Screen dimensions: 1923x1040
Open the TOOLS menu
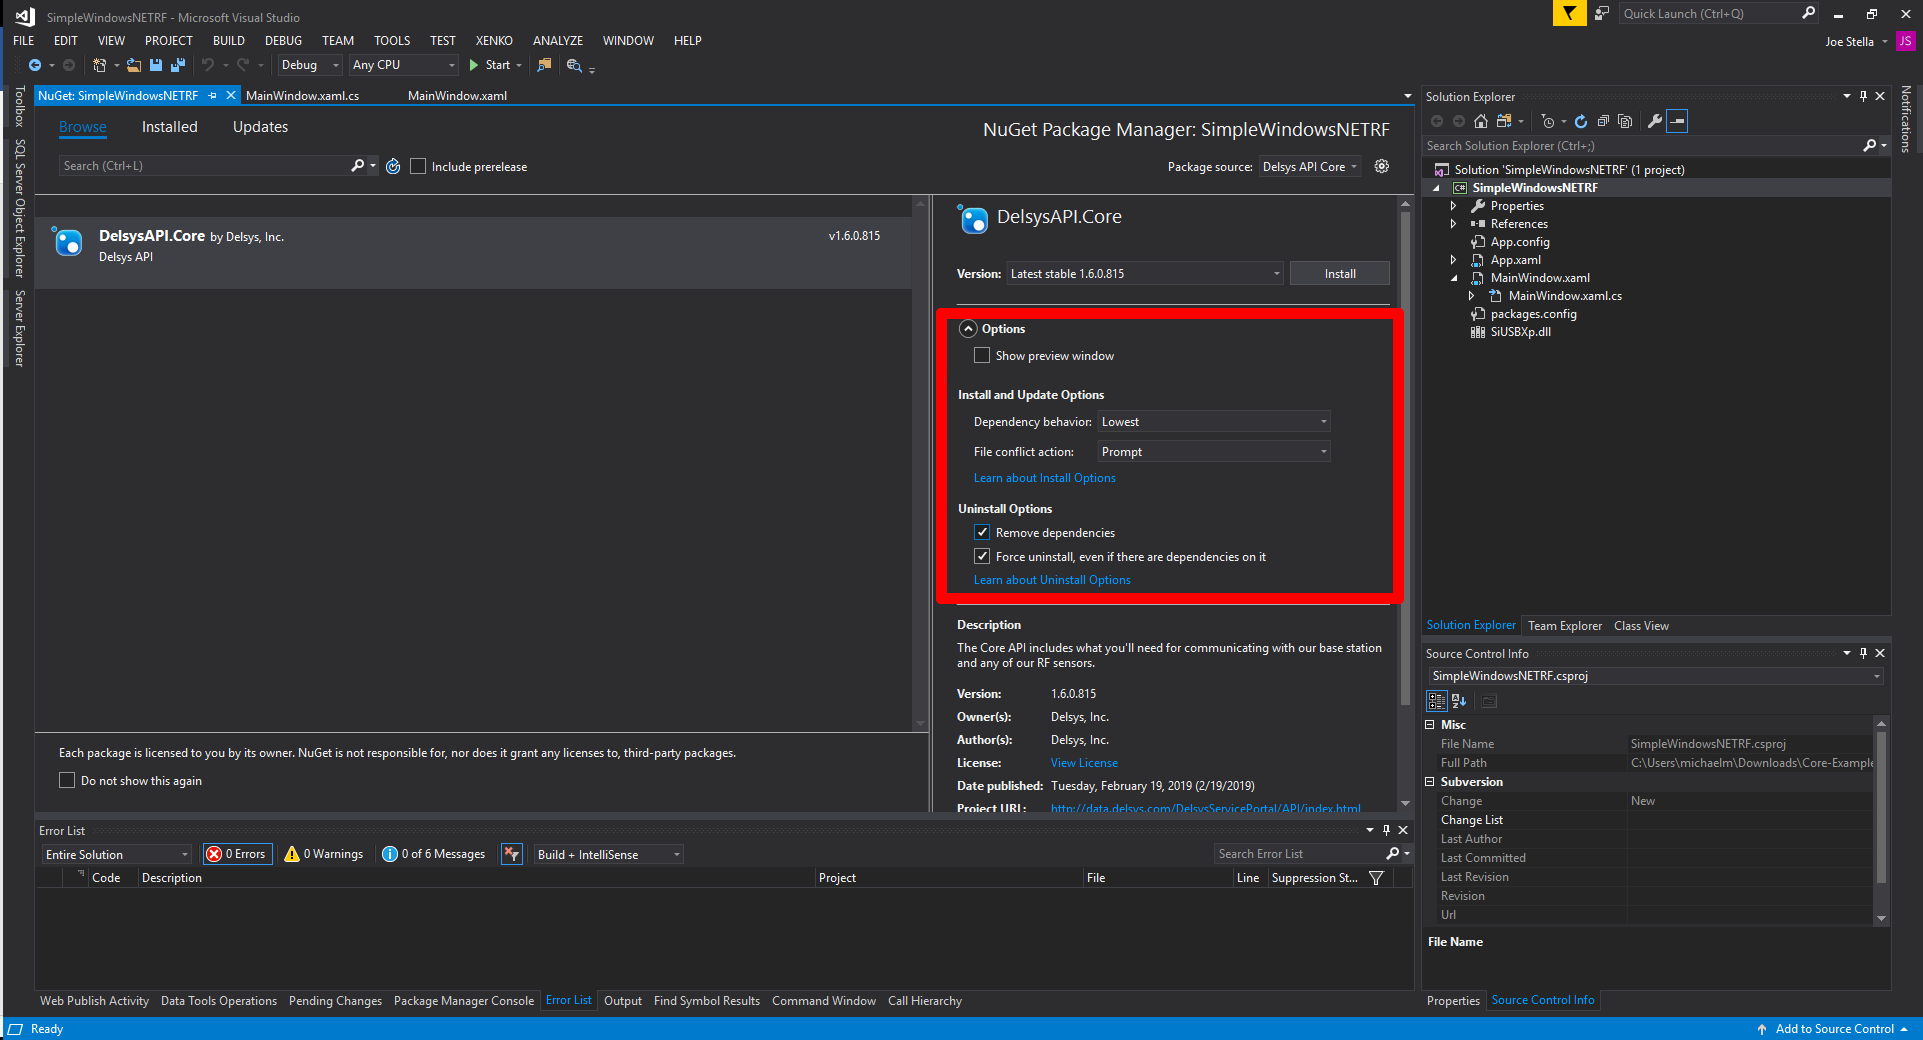point(392,41)
